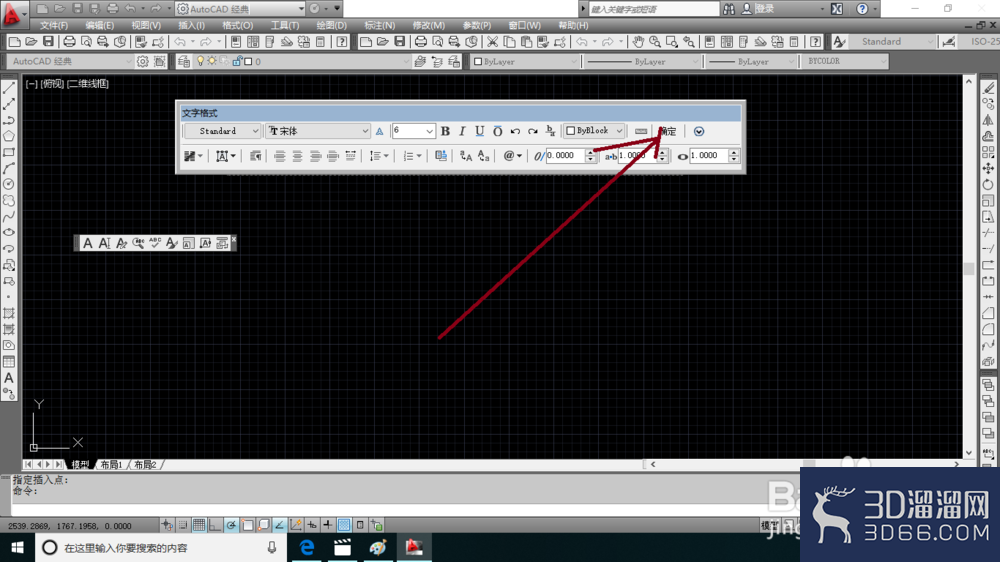Screen dimensions: 1000x562
Task: Toggle lineweight display in status bar
Action: click(328, 525)
